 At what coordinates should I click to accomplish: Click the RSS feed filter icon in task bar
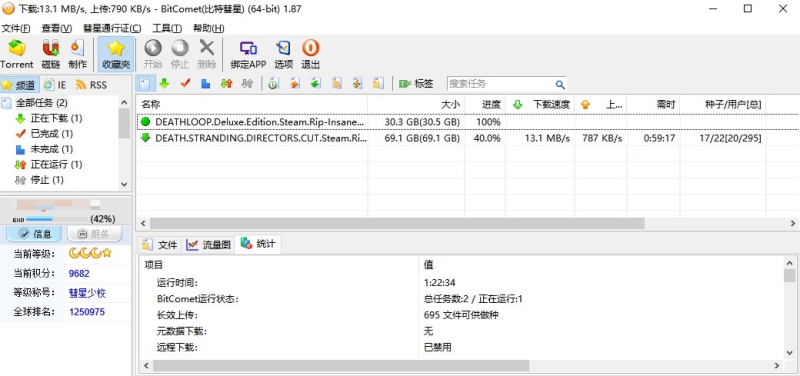(x=337, y=84)
